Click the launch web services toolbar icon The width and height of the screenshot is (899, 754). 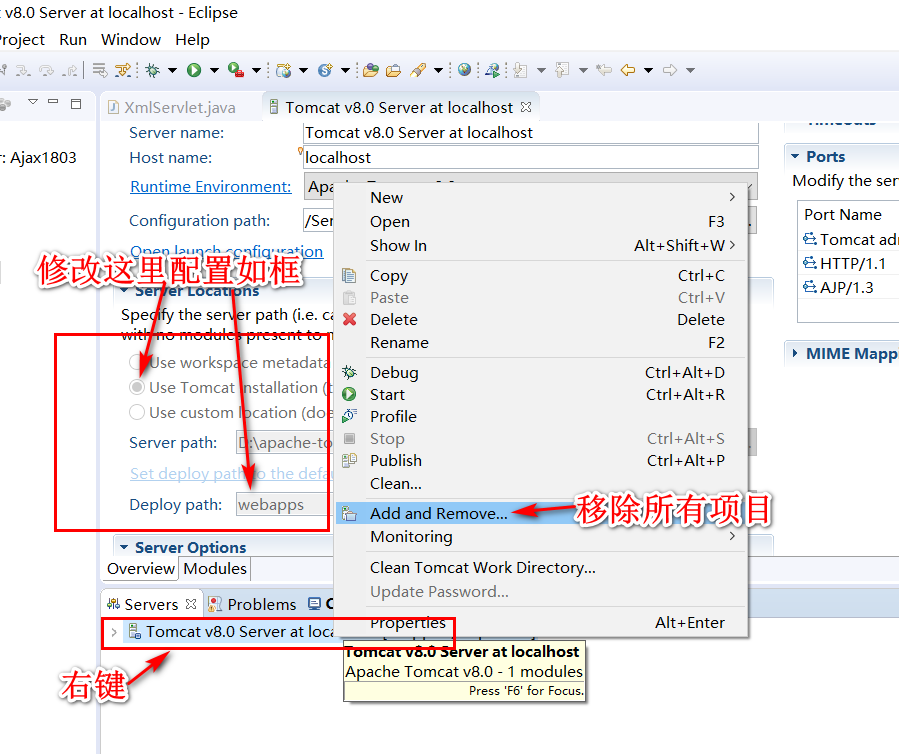[493, 71]
